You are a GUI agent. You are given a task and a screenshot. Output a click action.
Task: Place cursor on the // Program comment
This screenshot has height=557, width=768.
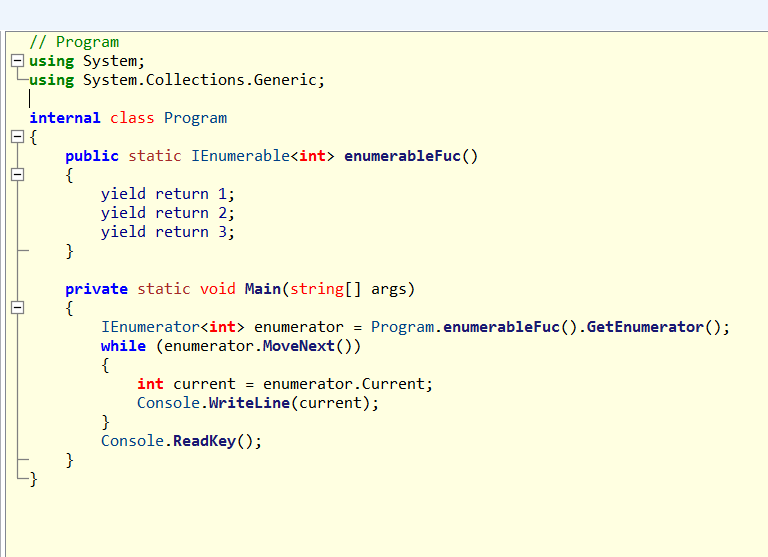(x=74, y=42)
